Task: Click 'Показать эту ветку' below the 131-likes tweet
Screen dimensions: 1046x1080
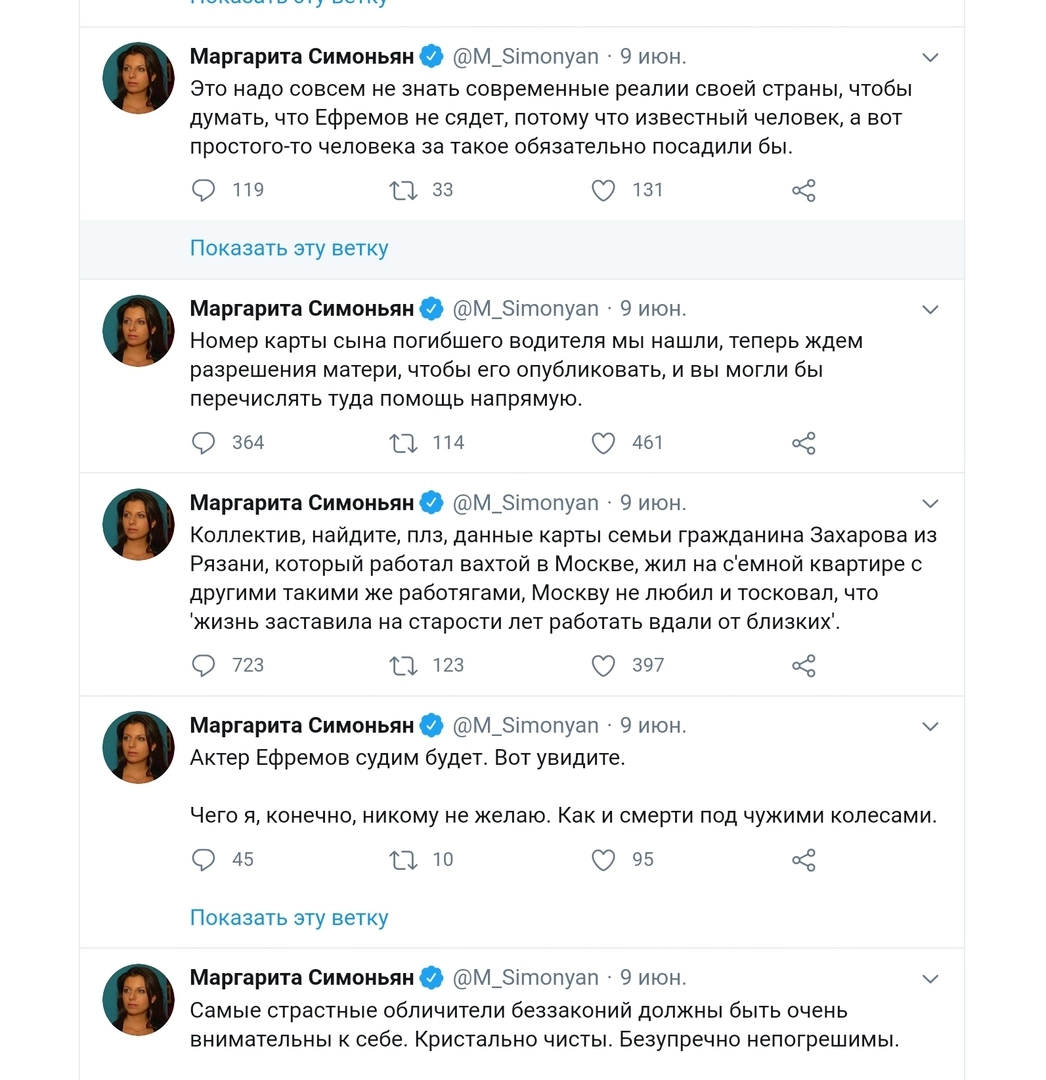Action: coord(289,248)
